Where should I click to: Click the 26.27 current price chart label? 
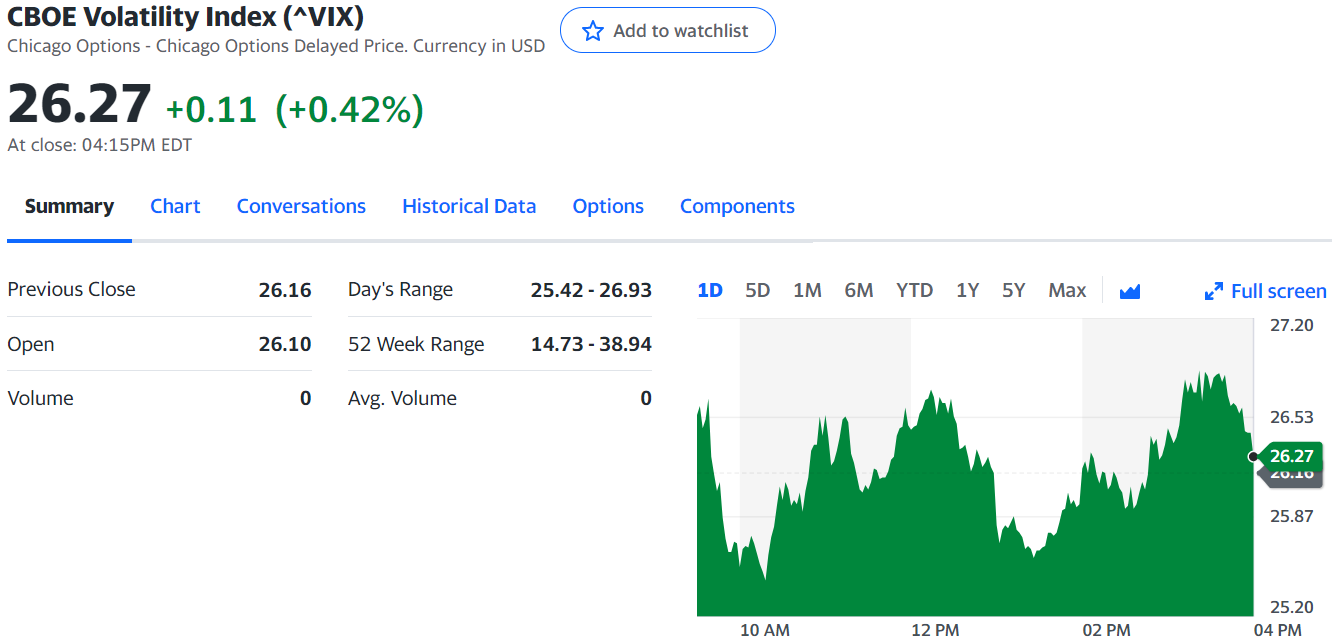pos(1291,456)
